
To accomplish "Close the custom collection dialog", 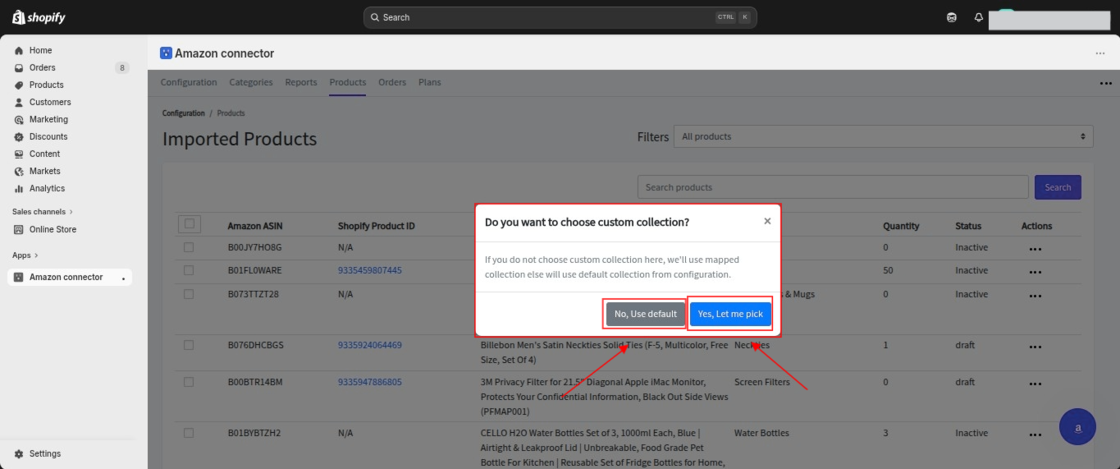I will pos(767,221).
